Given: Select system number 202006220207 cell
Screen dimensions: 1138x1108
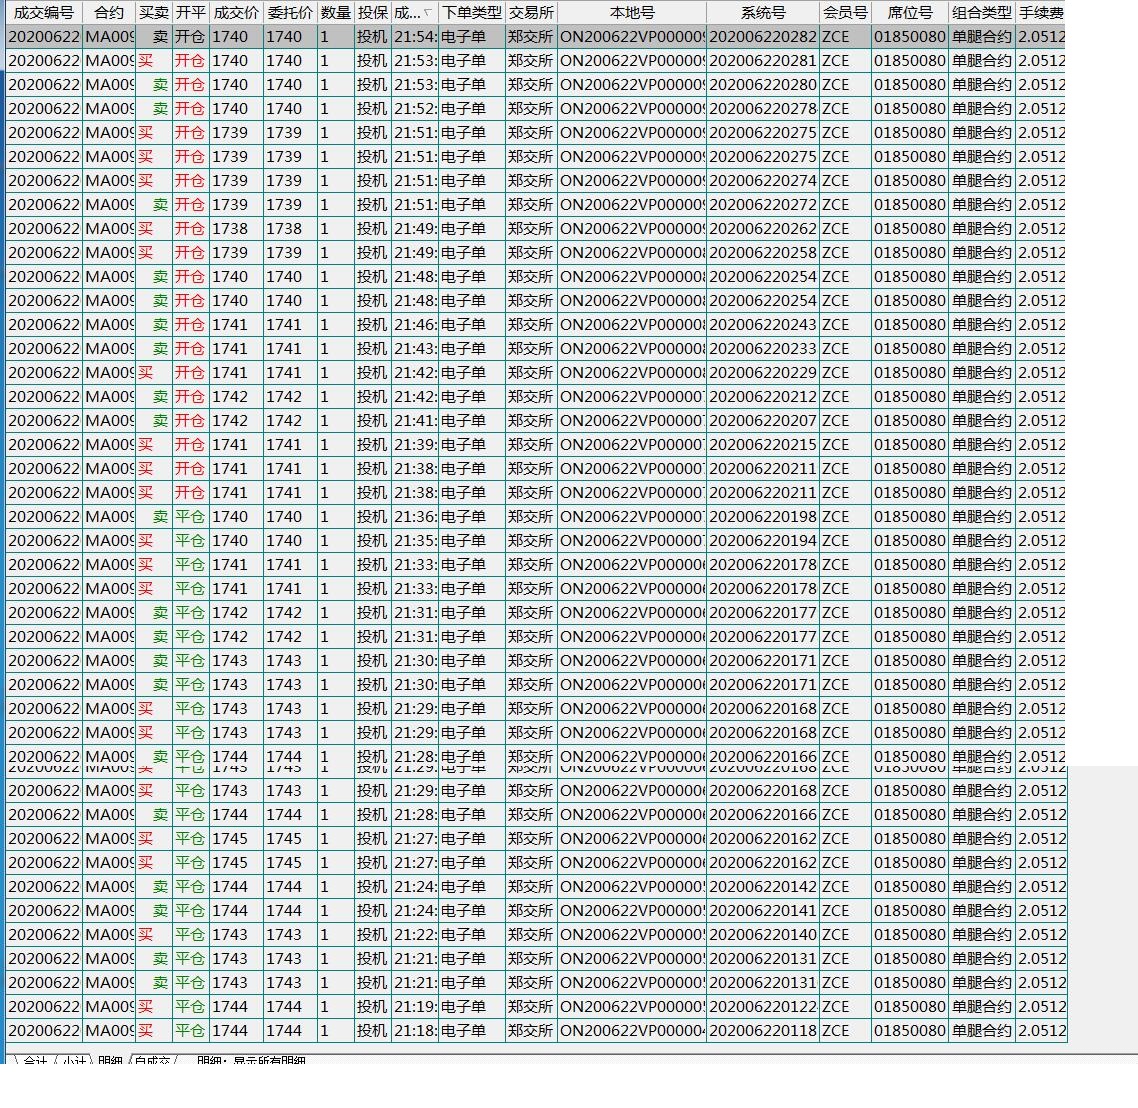Looking at the screenshot, I should click(x=763, y=420).
